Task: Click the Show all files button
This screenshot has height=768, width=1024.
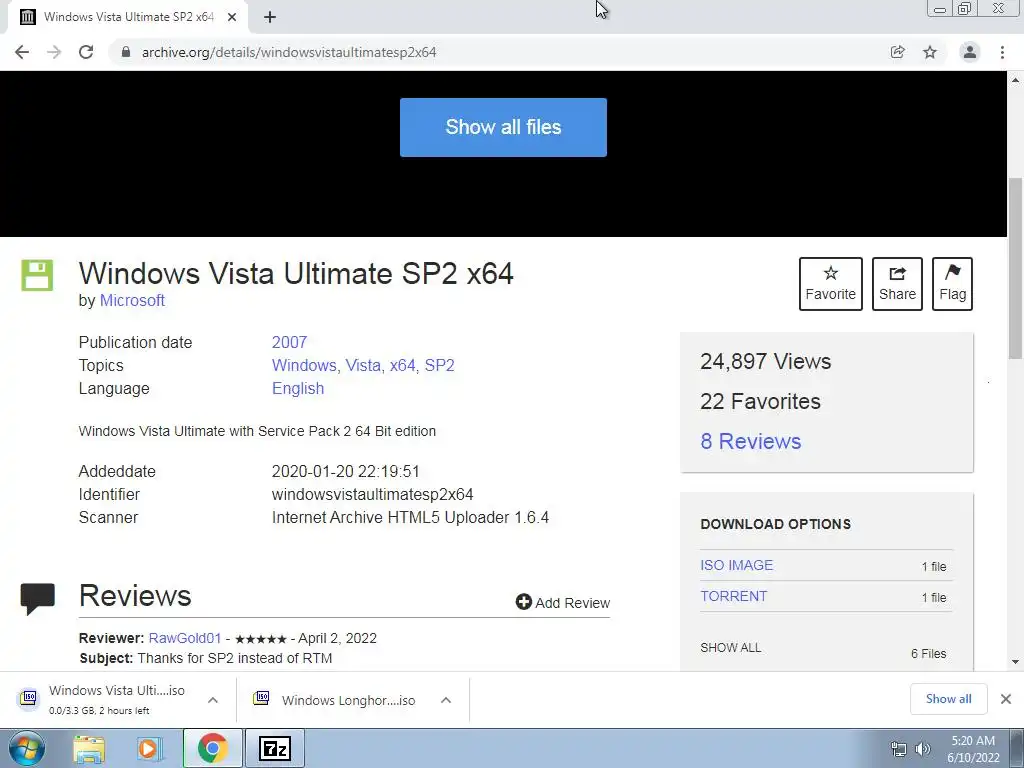Action: pos(503,127)
